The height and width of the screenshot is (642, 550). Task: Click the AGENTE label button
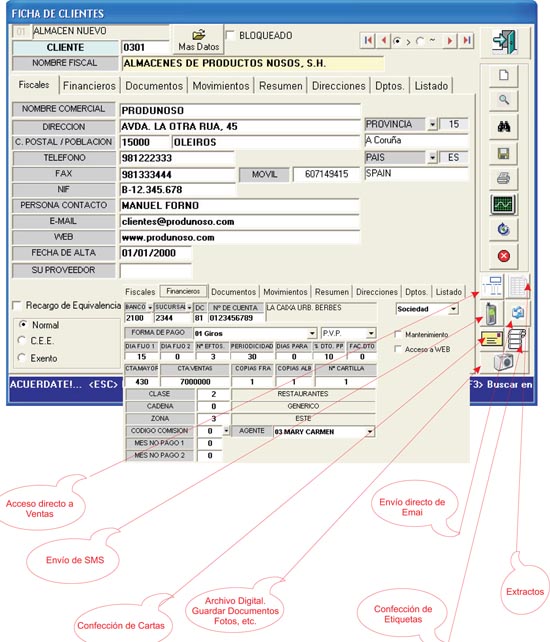click(x=251, y=431)
